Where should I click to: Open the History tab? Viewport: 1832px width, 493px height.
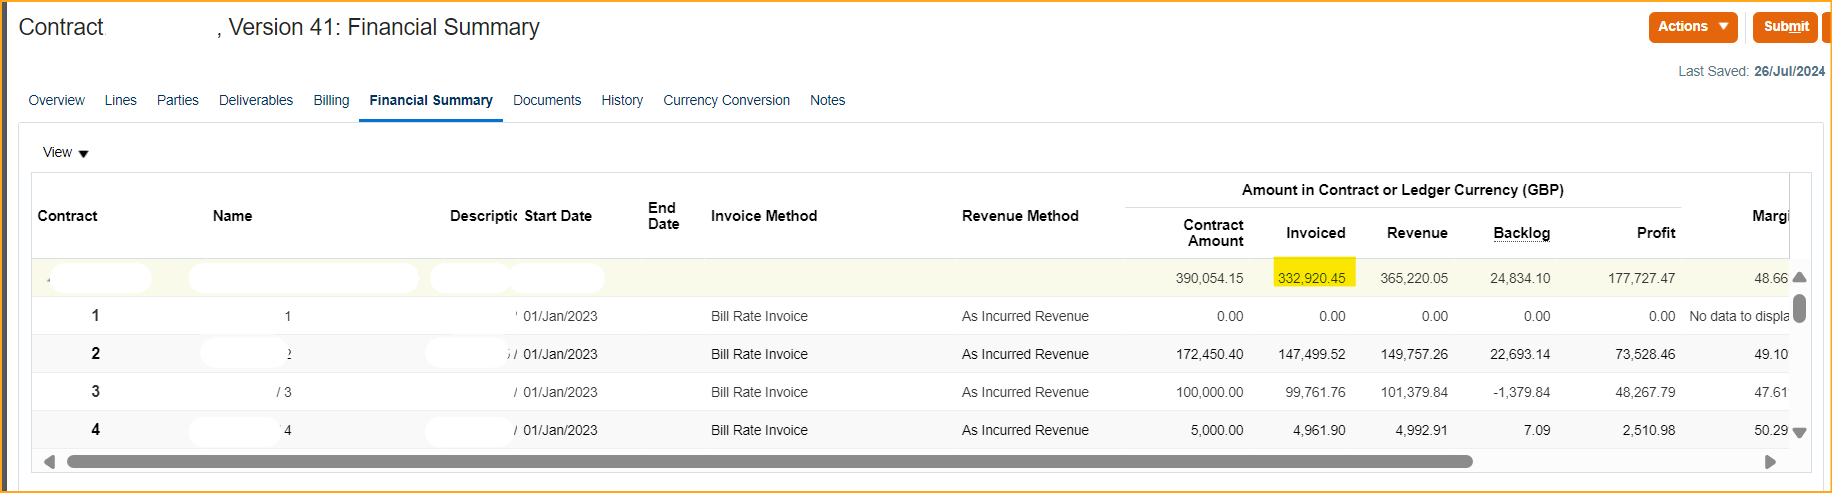pos(622,100)
